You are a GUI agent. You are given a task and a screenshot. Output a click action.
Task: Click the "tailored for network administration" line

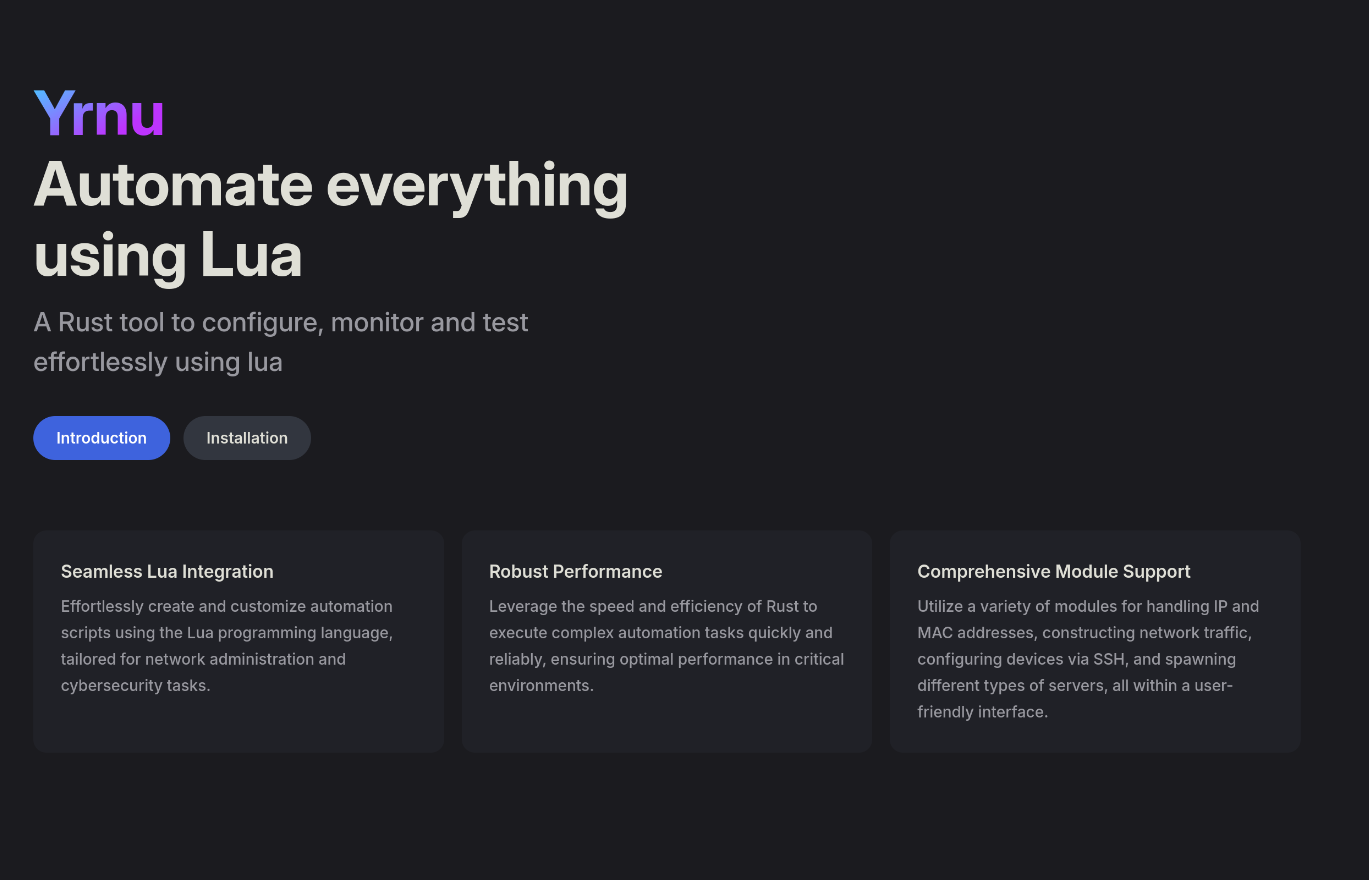coord(203,659)
